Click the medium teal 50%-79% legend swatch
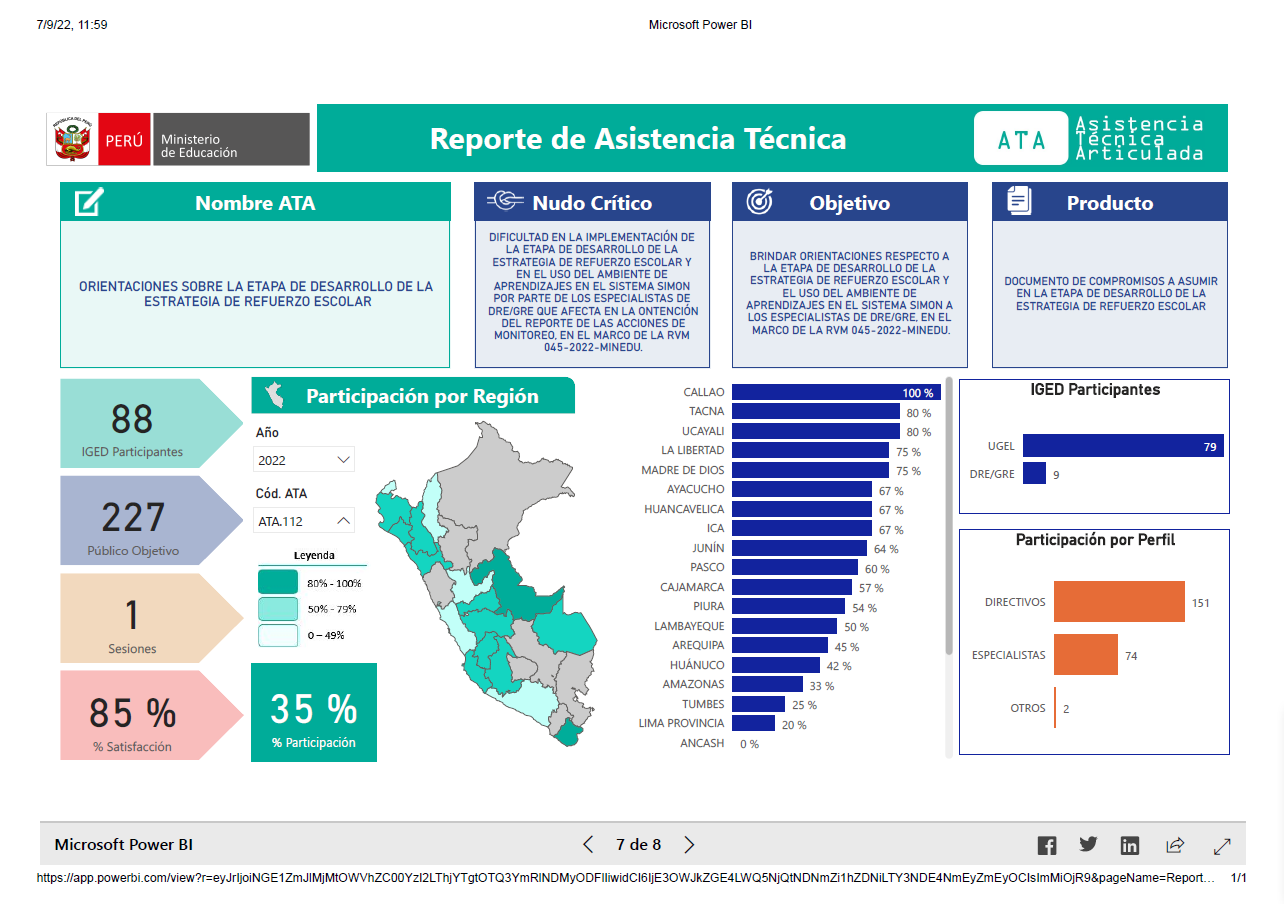 (278, 608)
